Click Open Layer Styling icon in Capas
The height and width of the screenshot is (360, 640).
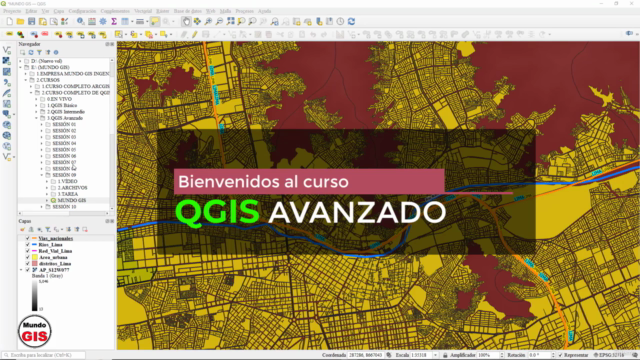(22, 230)
